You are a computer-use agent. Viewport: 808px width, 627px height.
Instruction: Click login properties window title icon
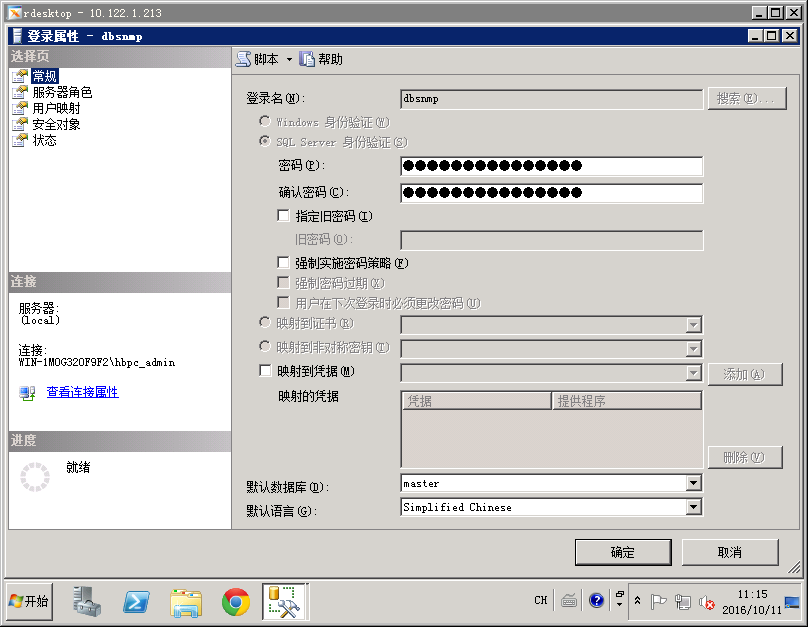pos(18,36)
